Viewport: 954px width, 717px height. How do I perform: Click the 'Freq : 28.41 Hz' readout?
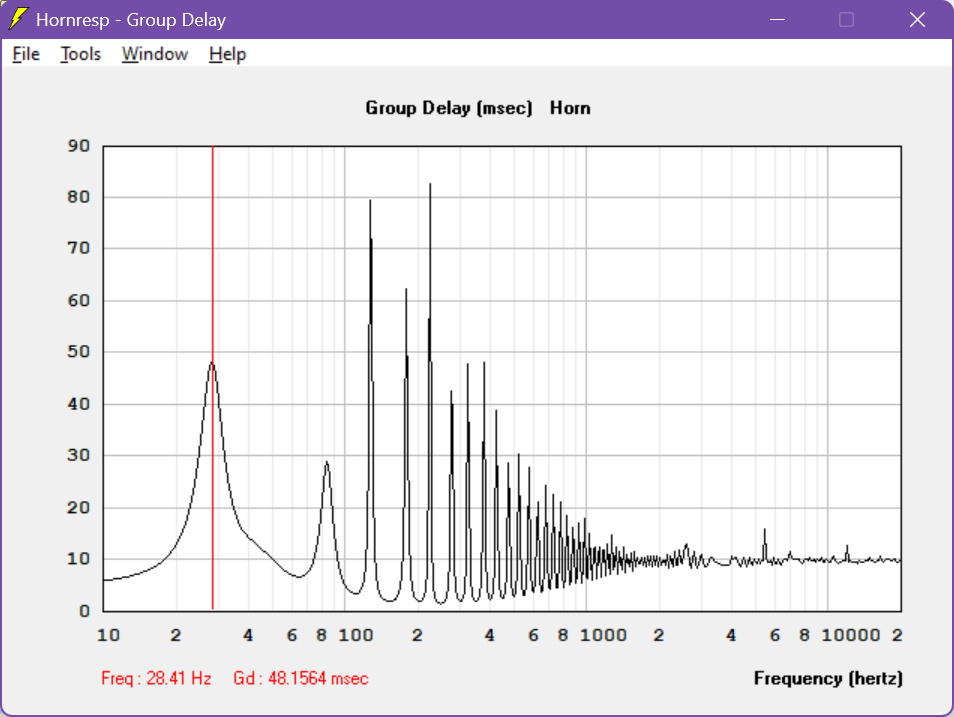point(156,678)
